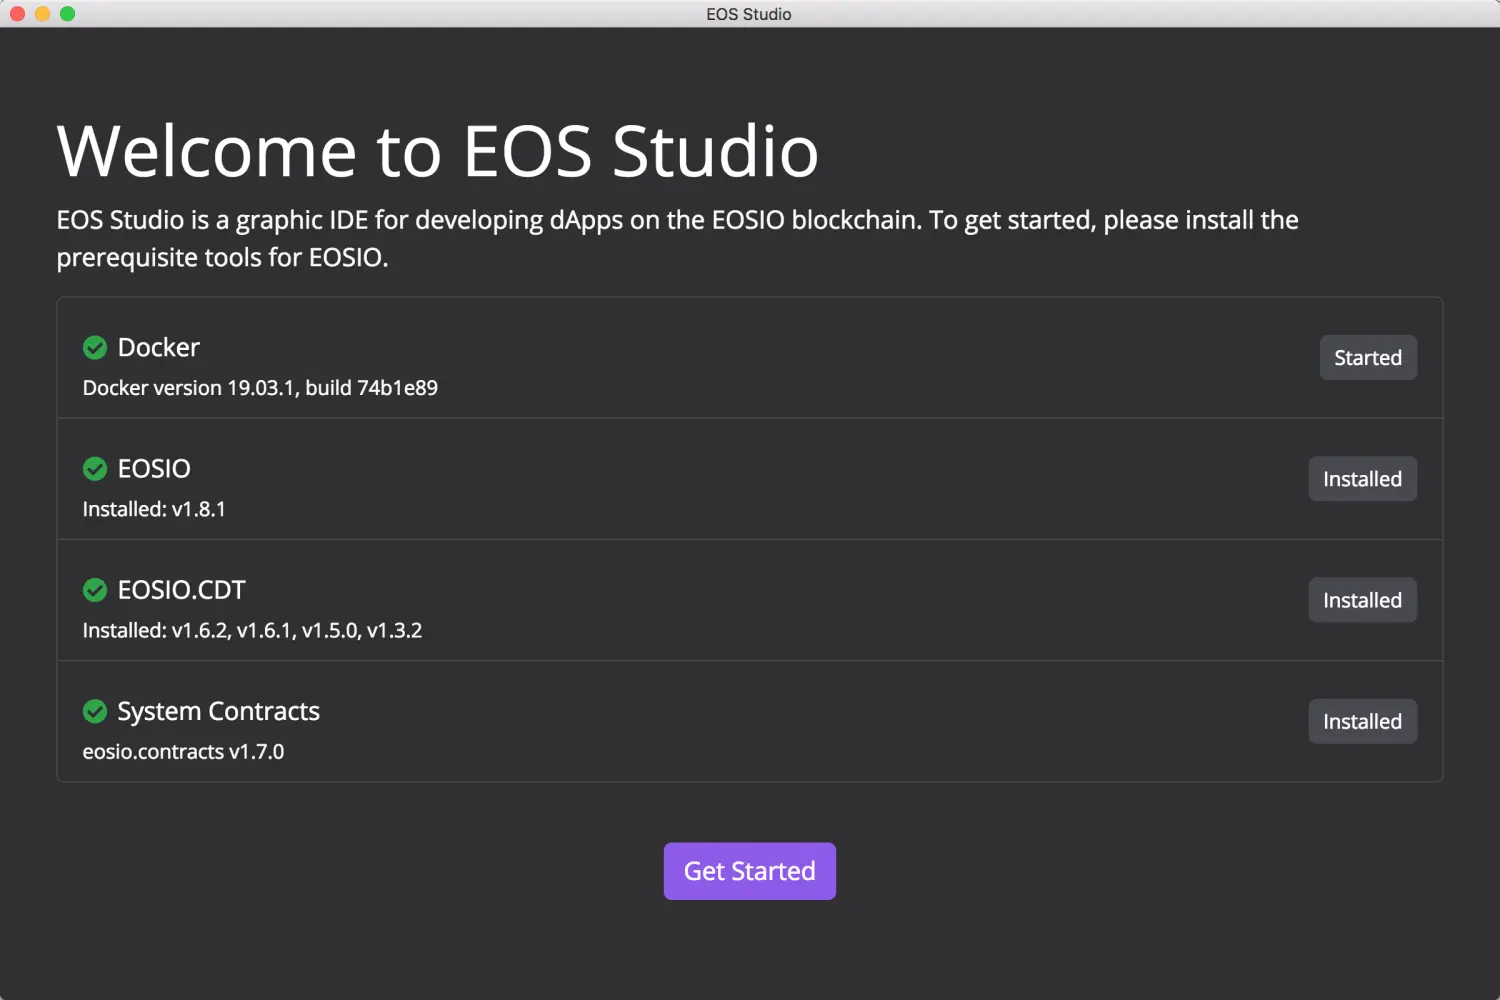Viewport: 1500px width, 1000px height.
Task: Click the green checkmark icon beside Docker
Action: (95, 348)
